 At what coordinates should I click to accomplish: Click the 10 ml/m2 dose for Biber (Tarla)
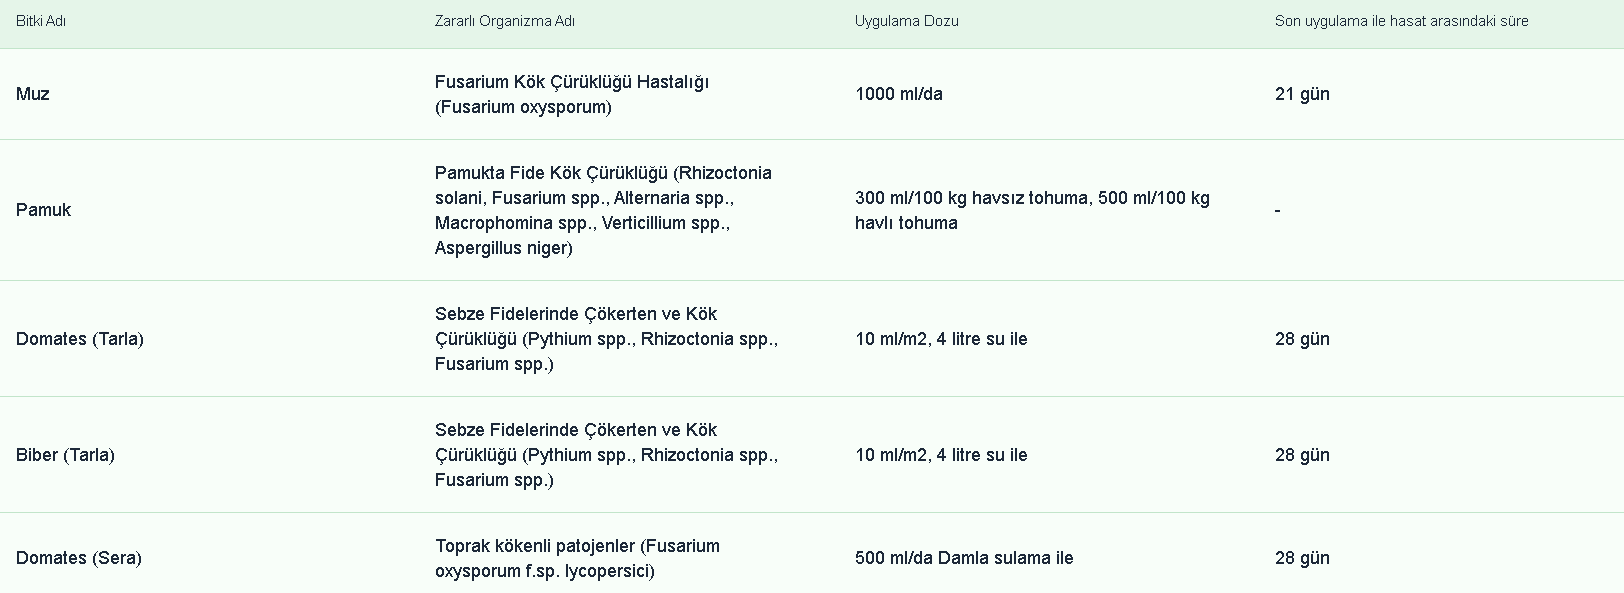tap(941, 455)
